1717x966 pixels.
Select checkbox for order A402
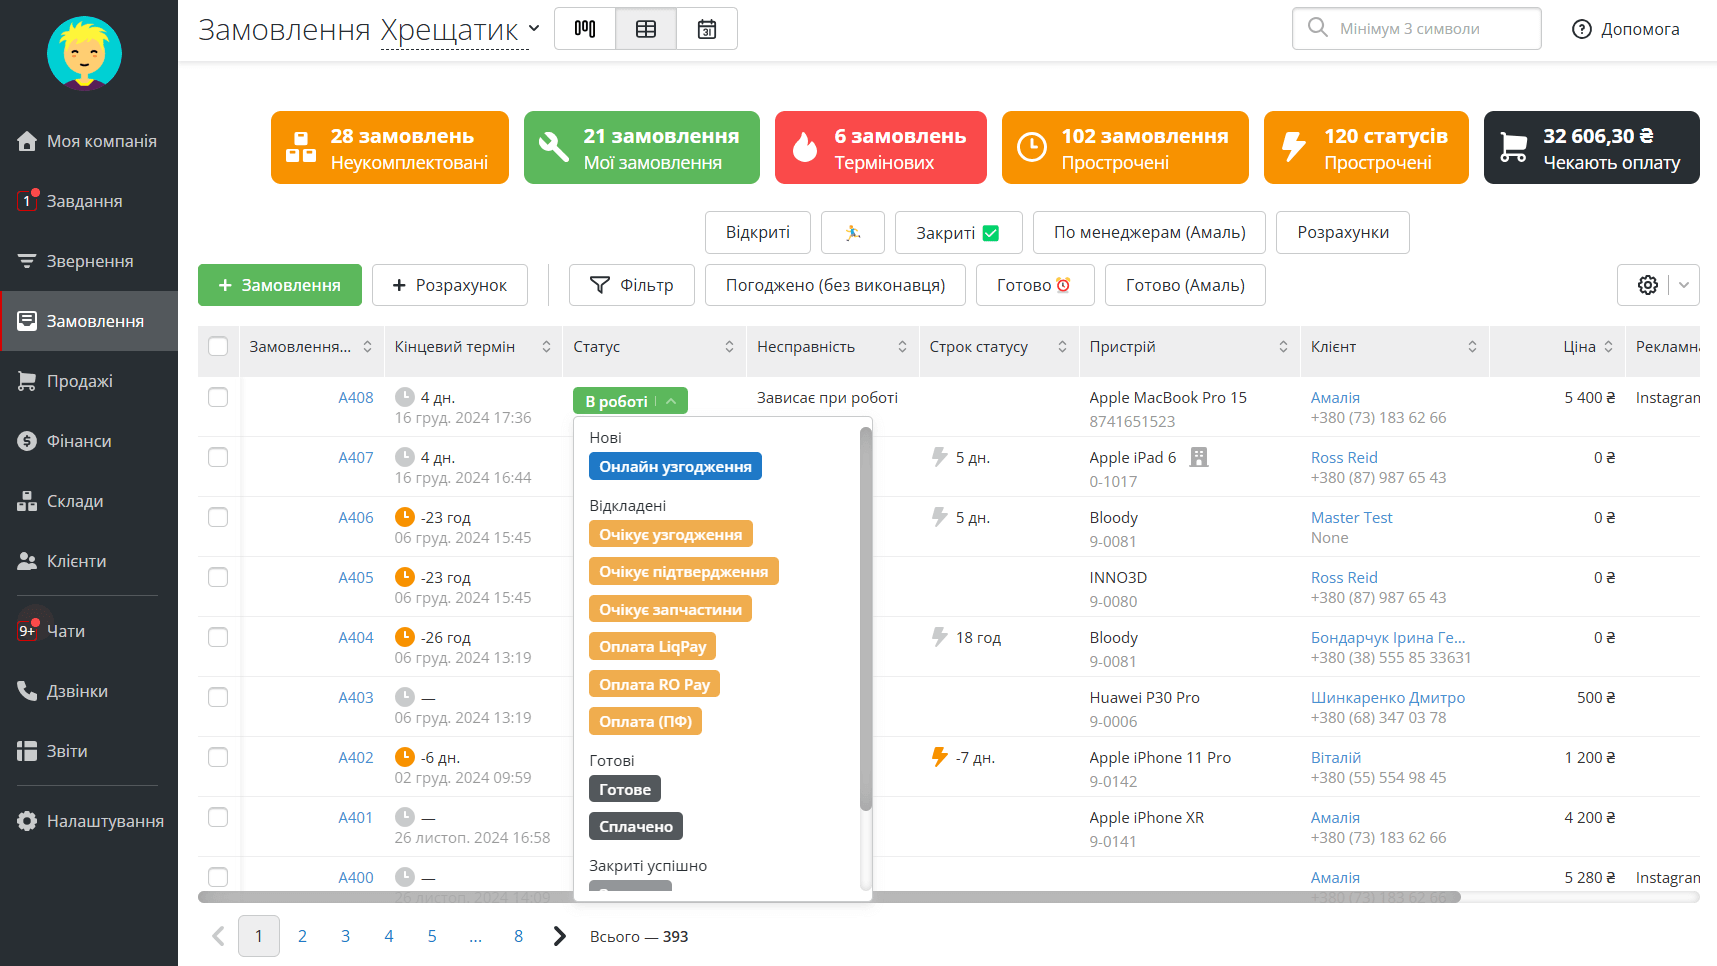click(218, 757)
